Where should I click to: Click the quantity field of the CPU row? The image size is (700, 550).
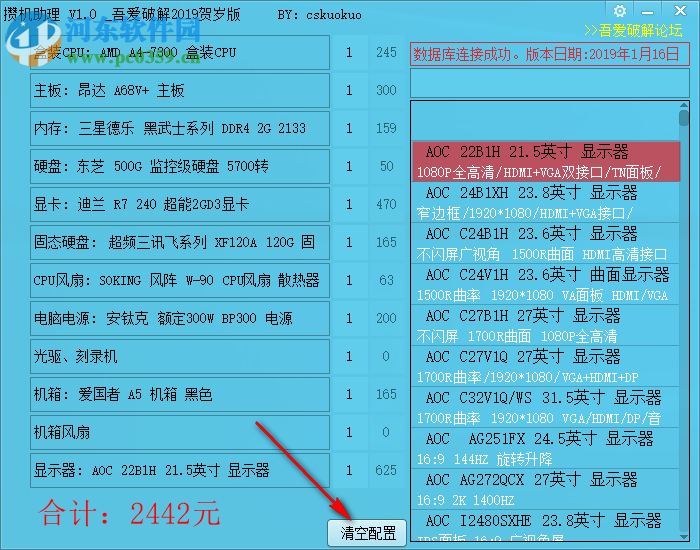coord(350,53)
